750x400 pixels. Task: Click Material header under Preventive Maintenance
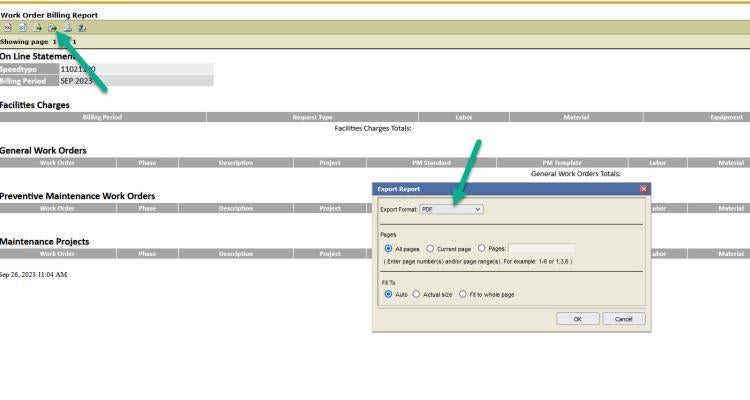click(x=719, y=208)
